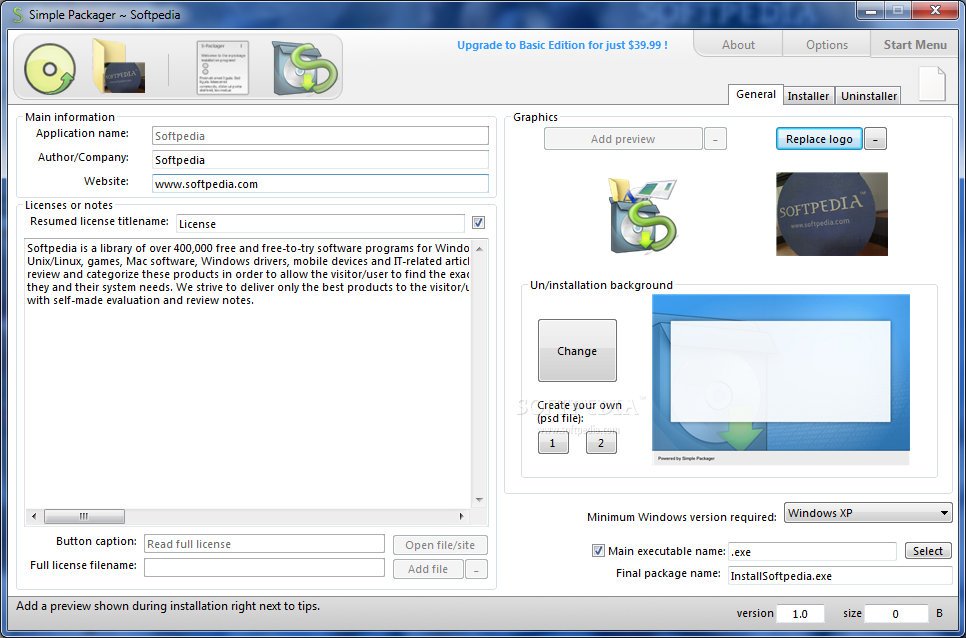Click the Application name field
Screen dimensions: 966x638
click(x=320, y=135)
